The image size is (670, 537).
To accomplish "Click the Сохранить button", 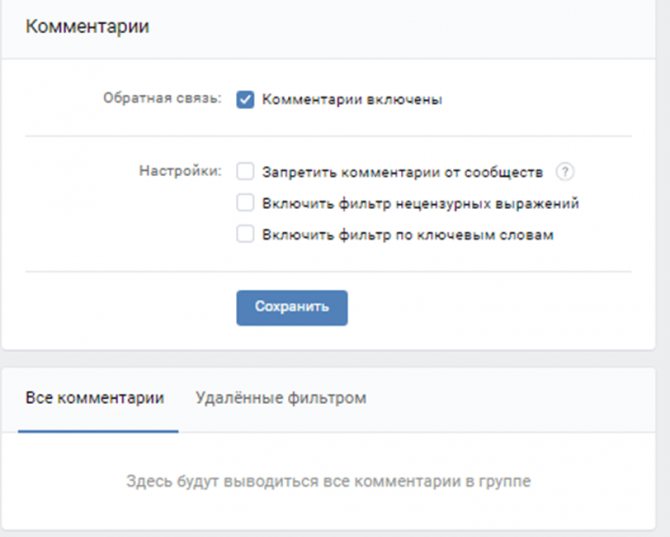I will click(292, 308).
